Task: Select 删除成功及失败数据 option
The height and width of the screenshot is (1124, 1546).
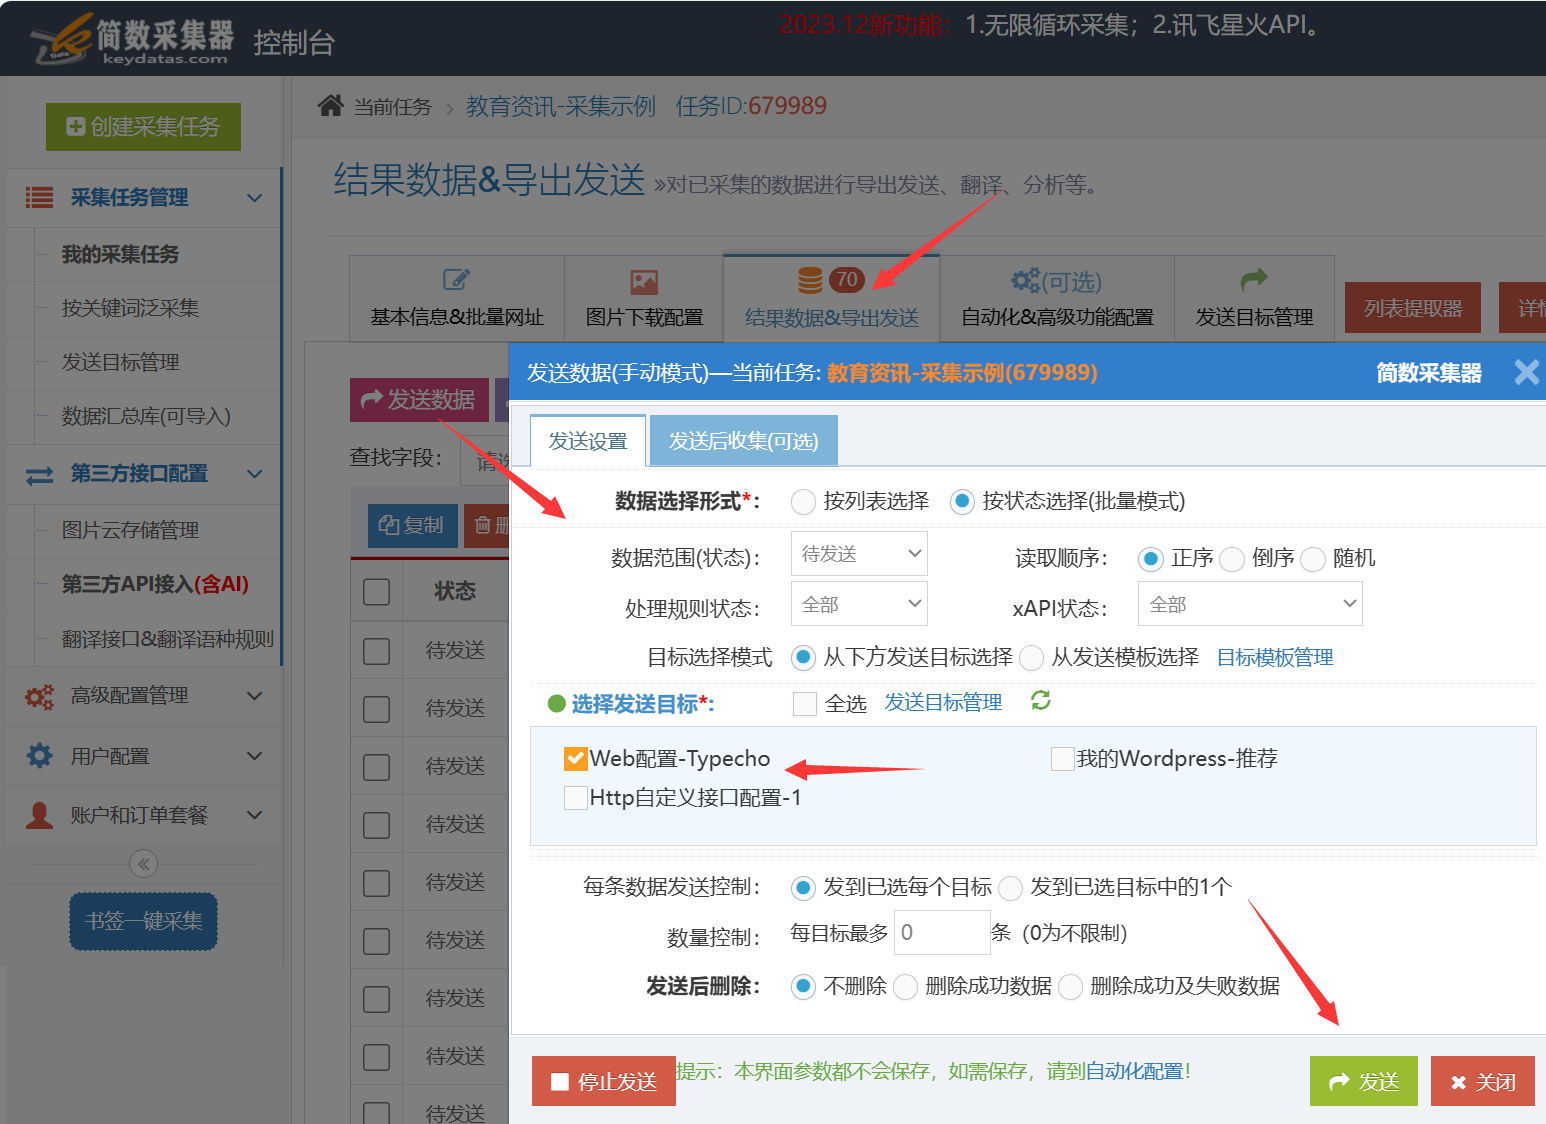Action: coord(1071,987)
